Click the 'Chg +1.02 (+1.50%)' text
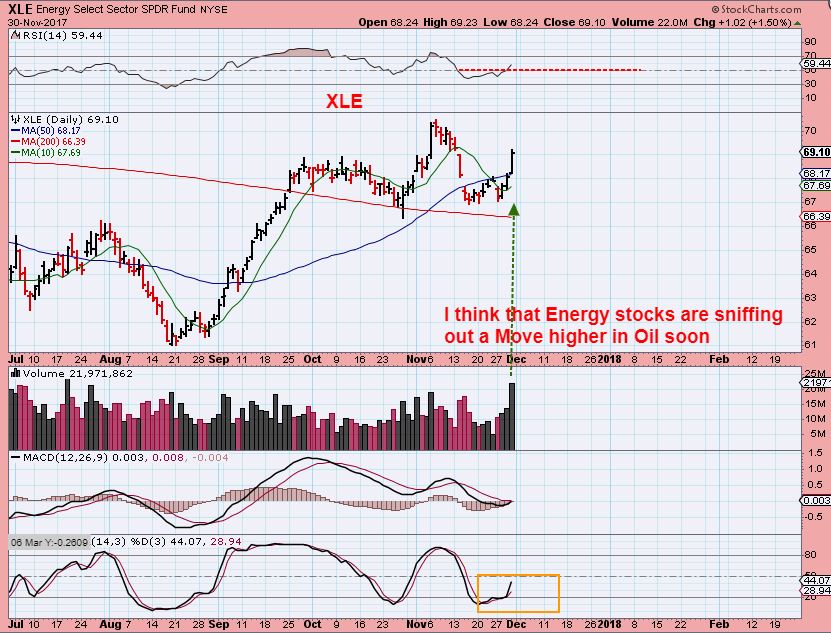Viewport: 831px width, 633px height. 742,22
